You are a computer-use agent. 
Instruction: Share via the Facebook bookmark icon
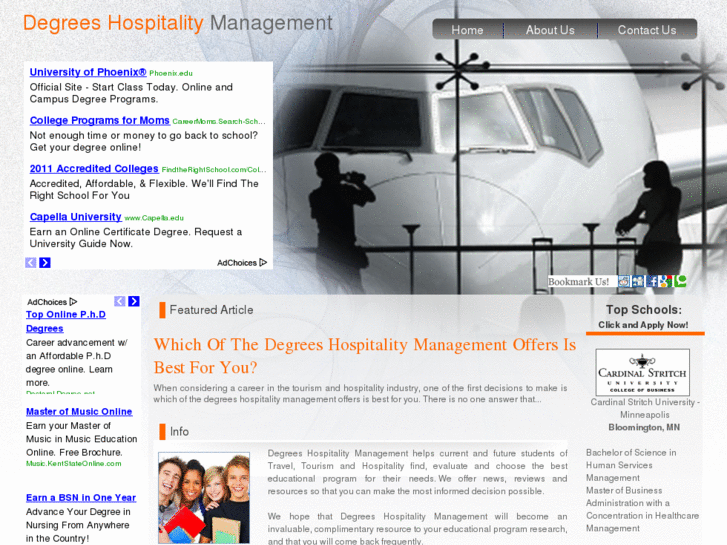click(652, 281)
